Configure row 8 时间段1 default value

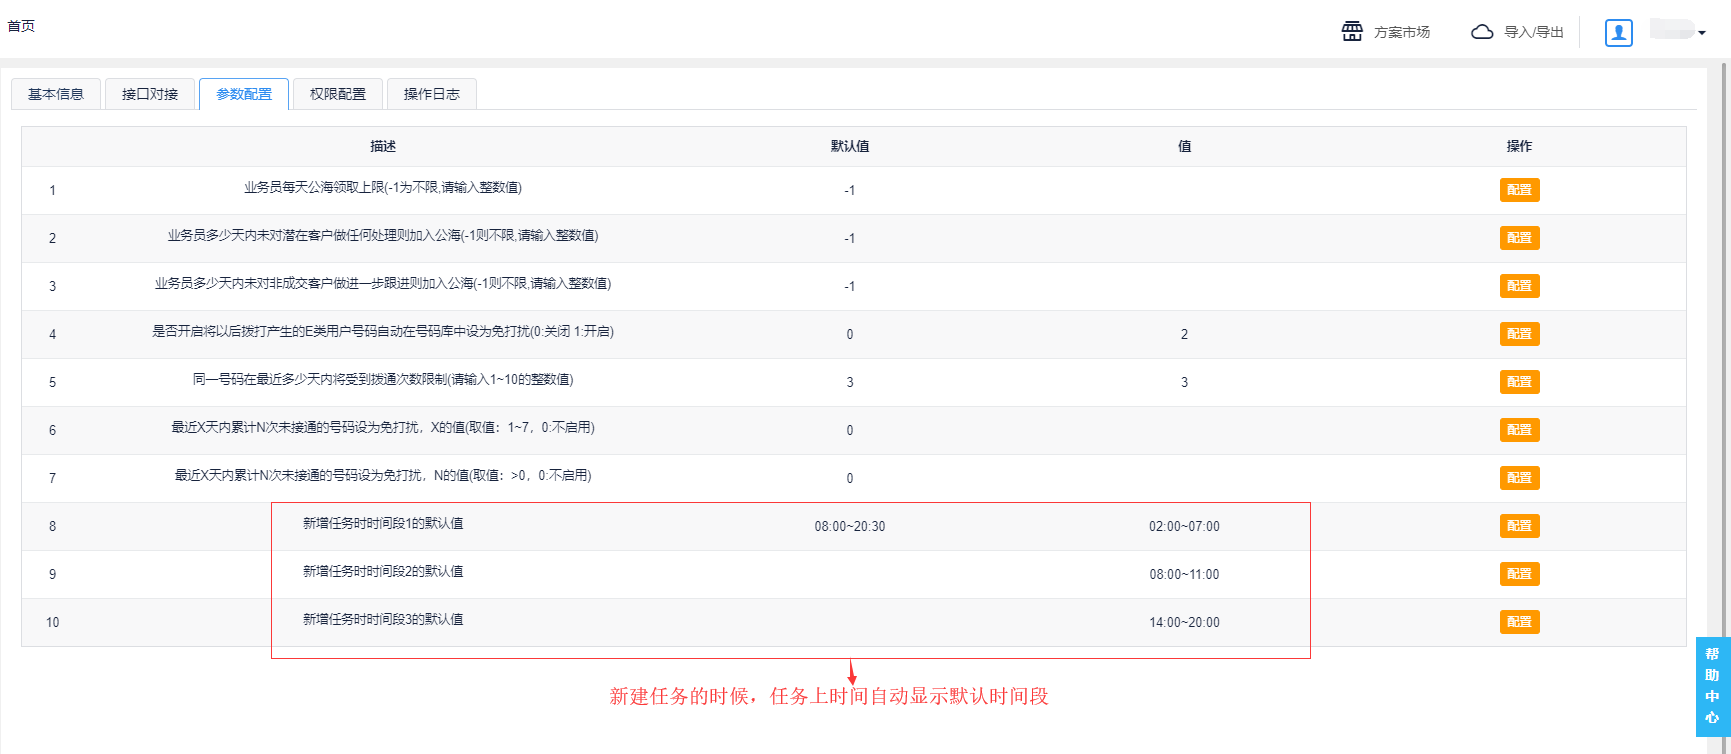(1519, 526)
